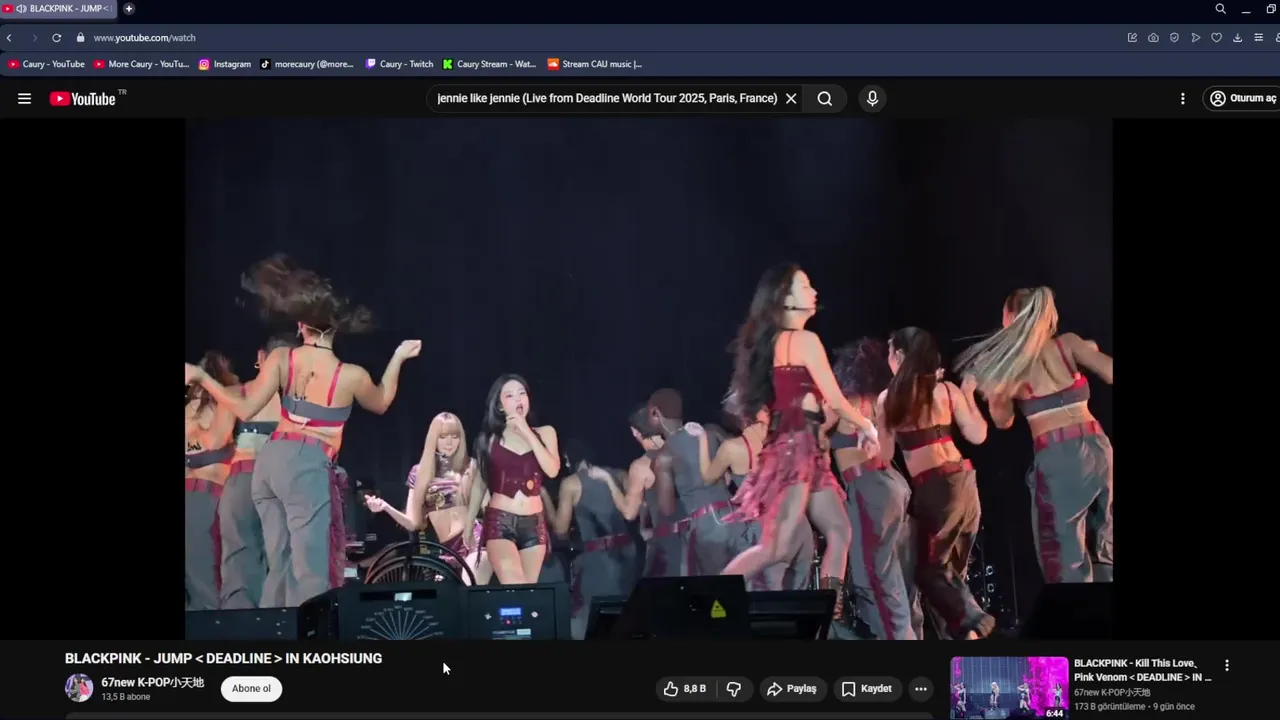Save the video with Kaydet
The image size is (1280, 720).
(866, 689)
